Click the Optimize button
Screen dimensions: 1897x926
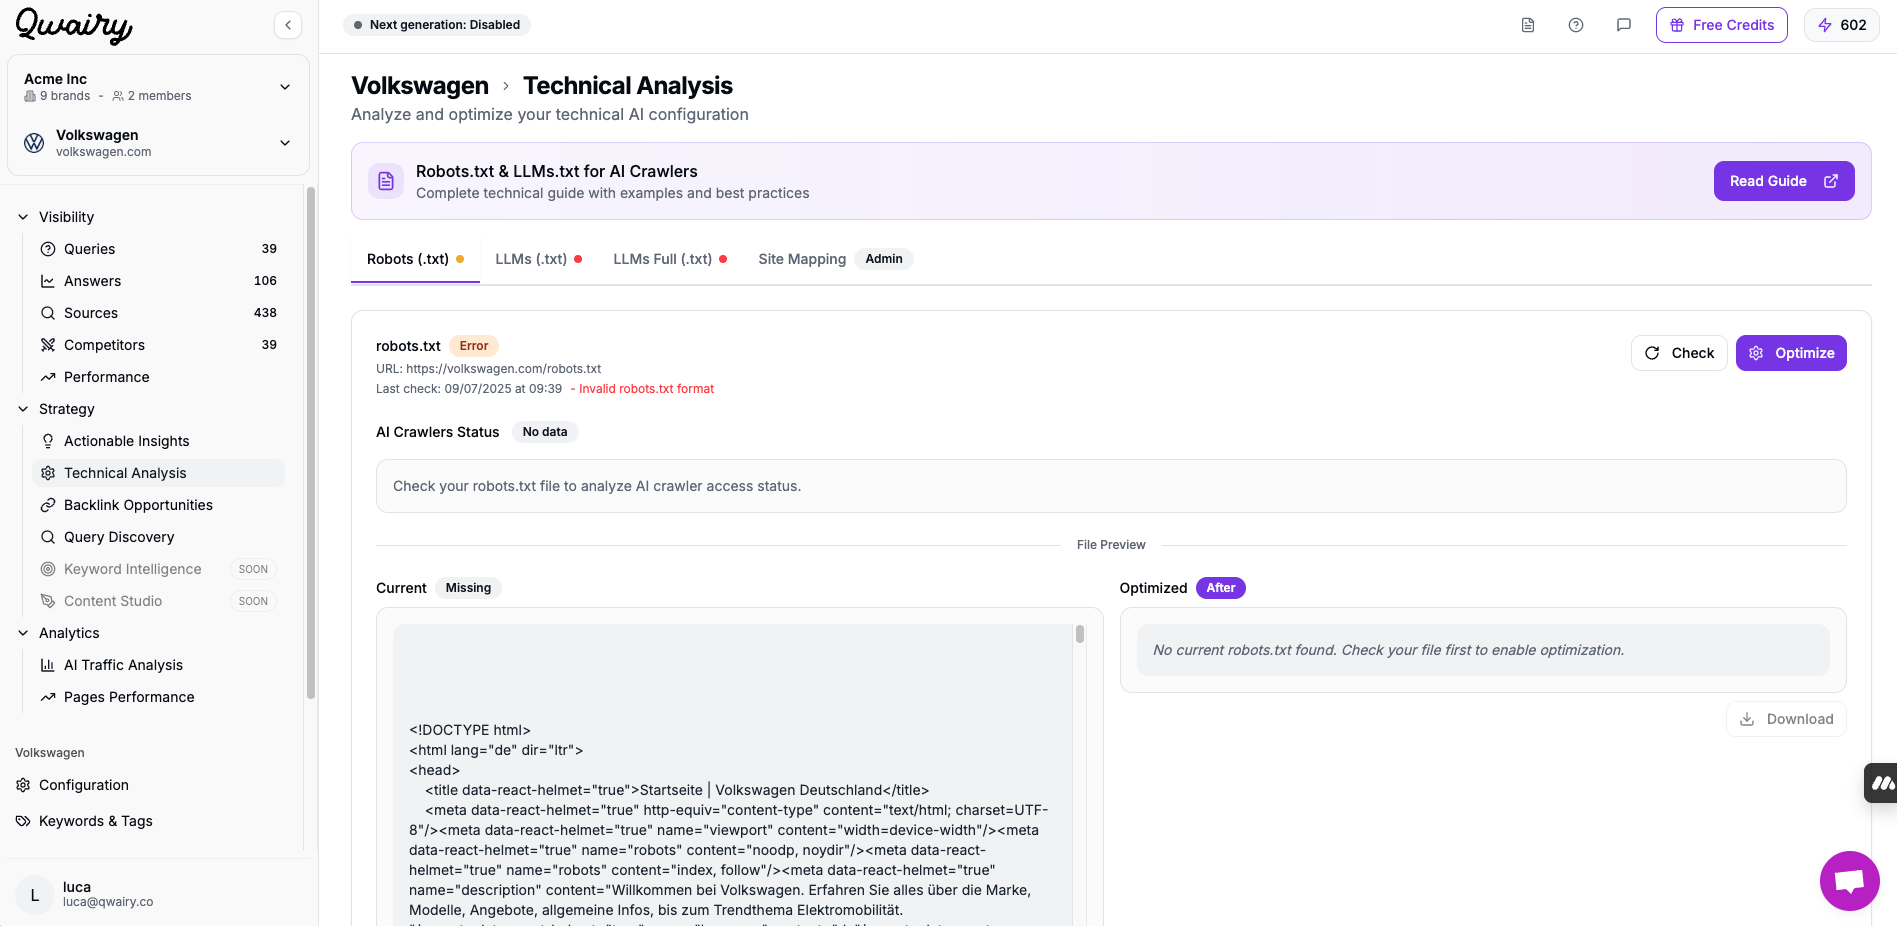[x=1791, y=353]
